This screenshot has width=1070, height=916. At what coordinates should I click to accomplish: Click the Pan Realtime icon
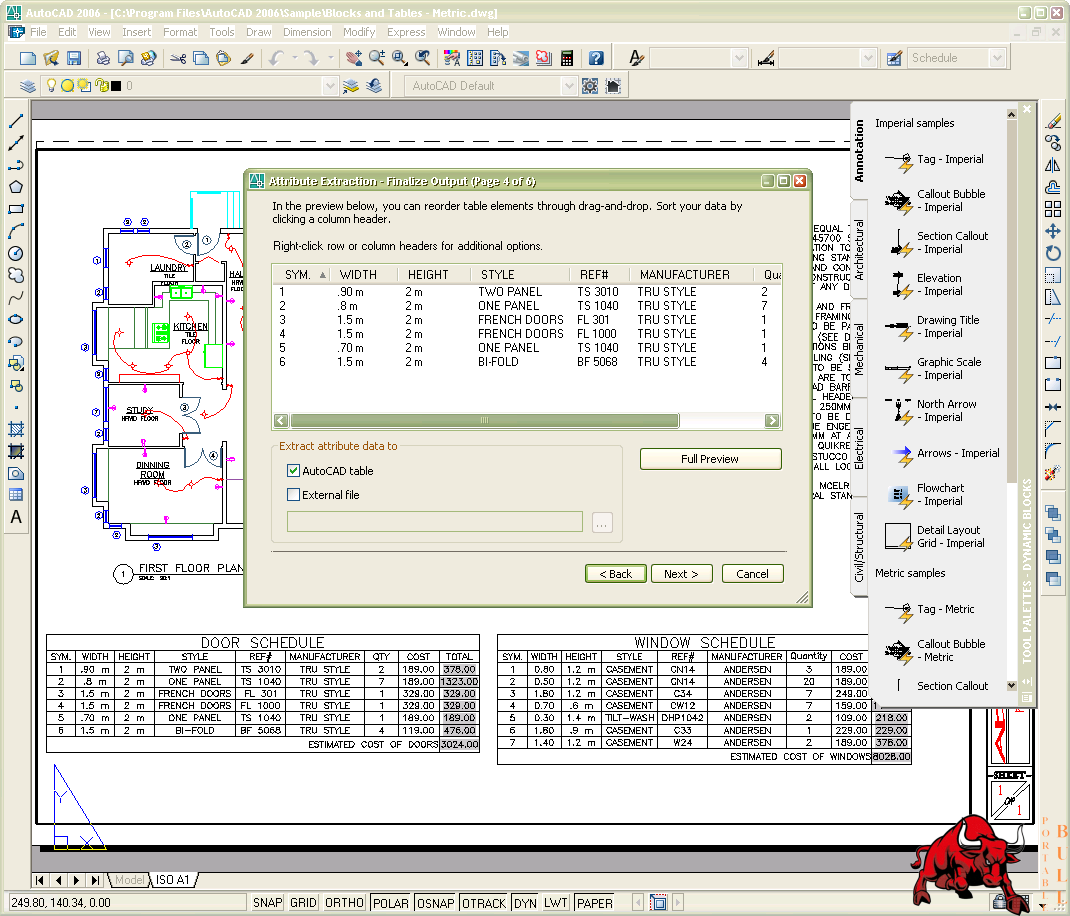click(x=353, y=58)
